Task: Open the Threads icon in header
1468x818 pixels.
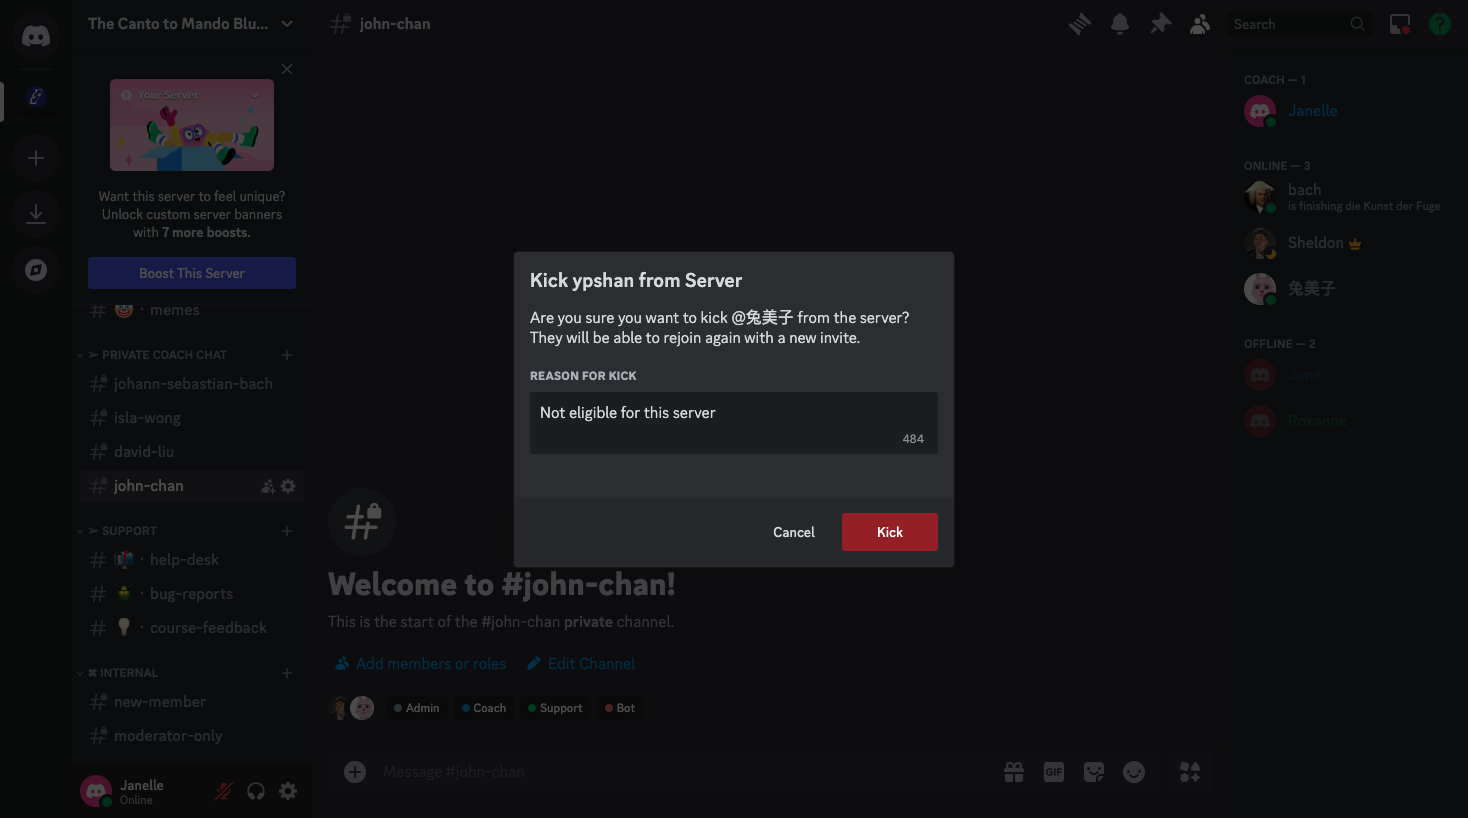Action: [1080, 24]
